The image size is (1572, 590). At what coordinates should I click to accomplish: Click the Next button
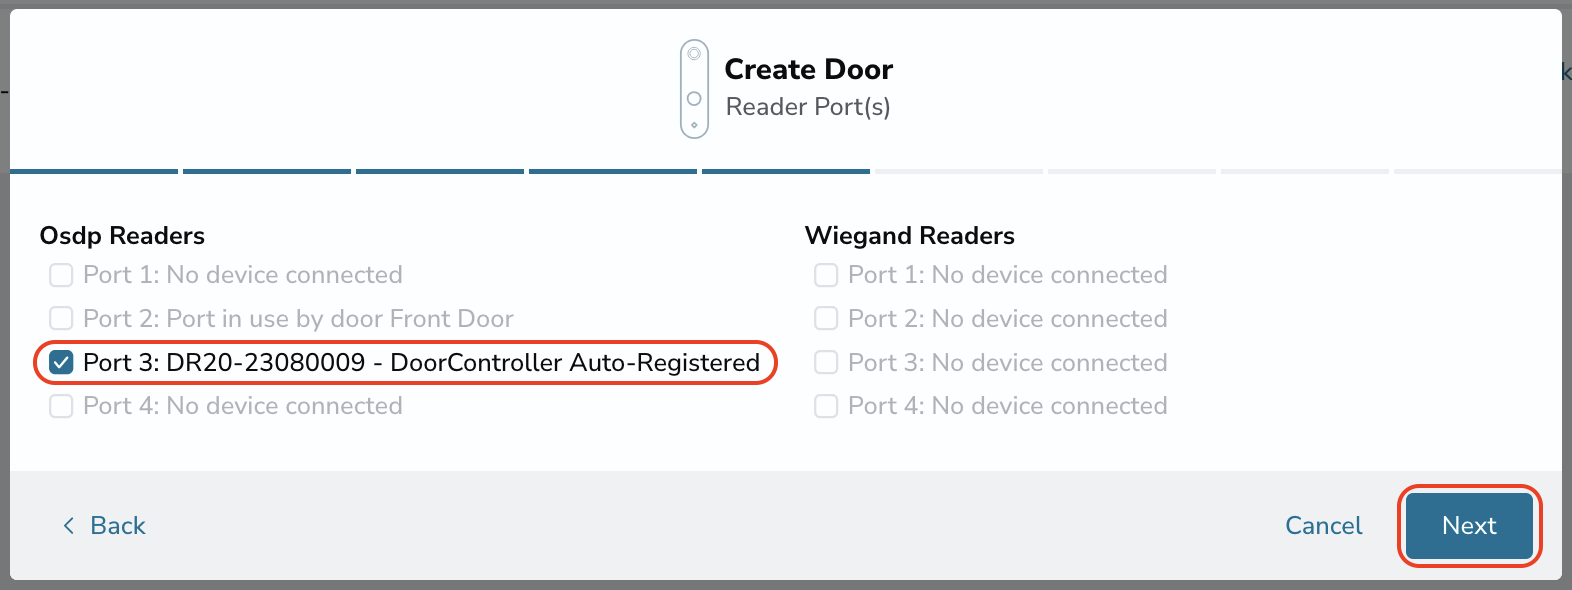(x=1469, y=525)
